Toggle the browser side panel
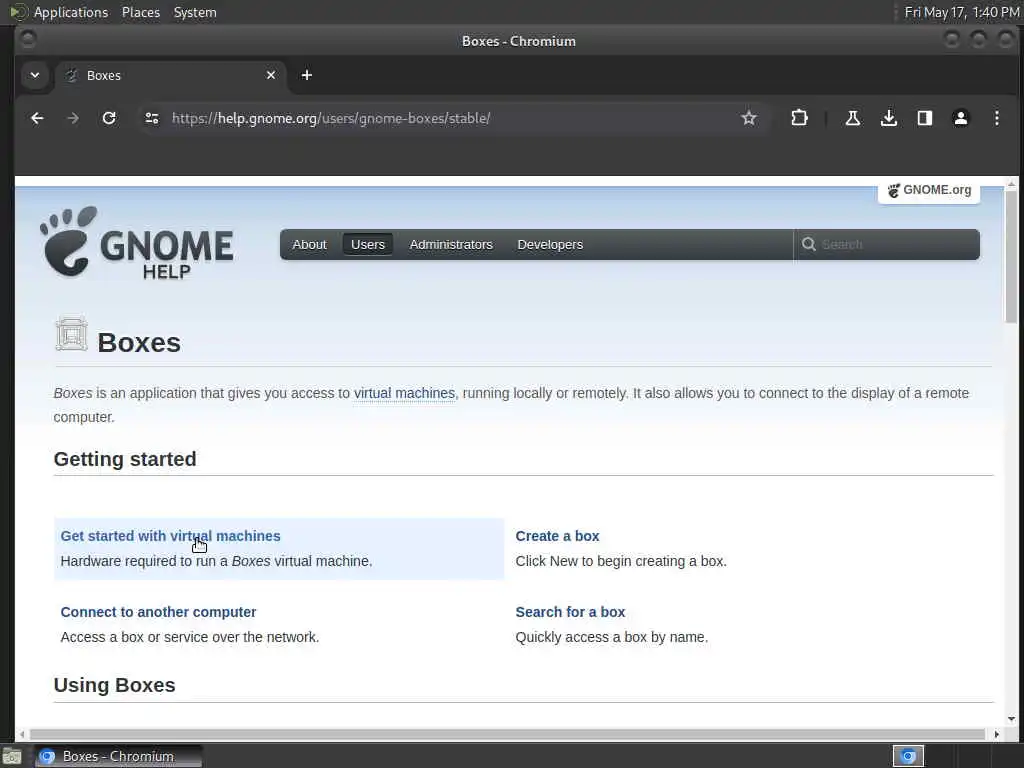1024x768 pixels. 925,118
